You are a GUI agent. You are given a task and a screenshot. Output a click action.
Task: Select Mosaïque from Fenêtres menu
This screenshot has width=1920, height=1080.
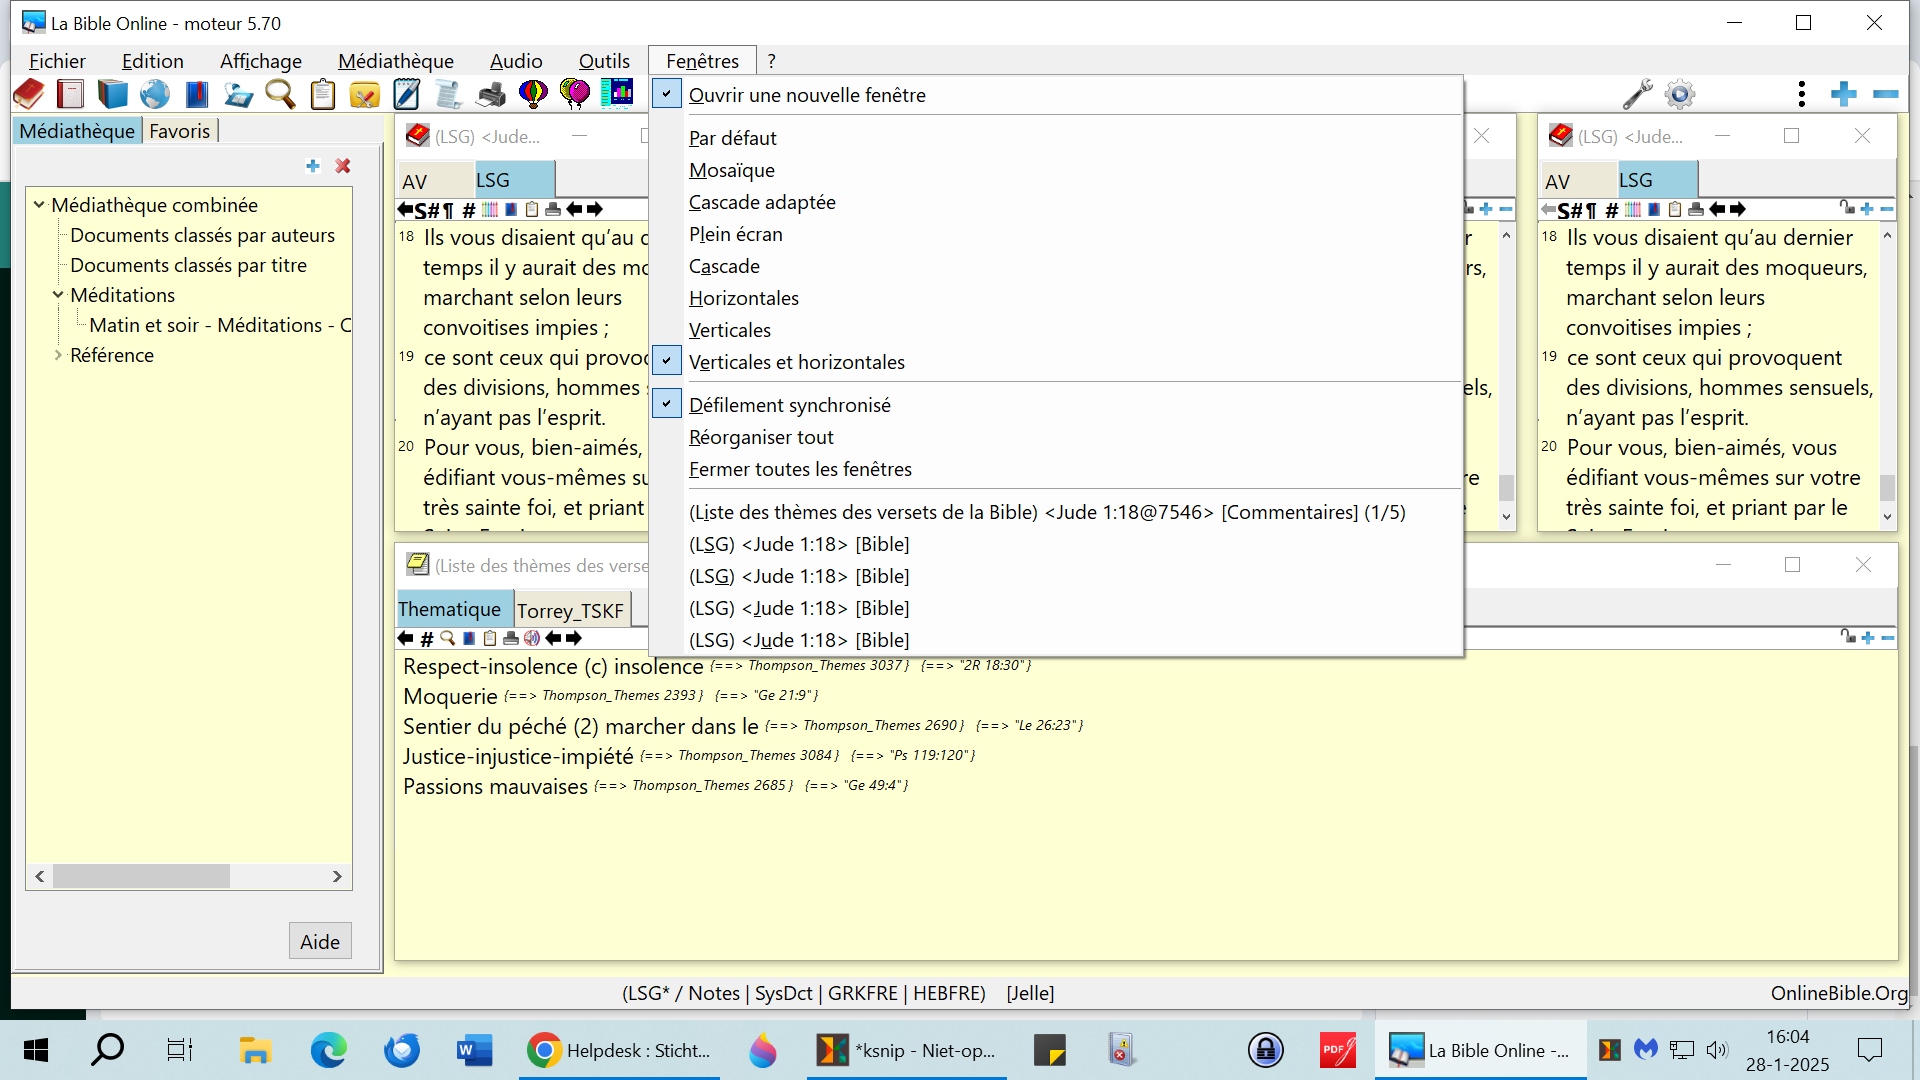[x=731, y=170]
